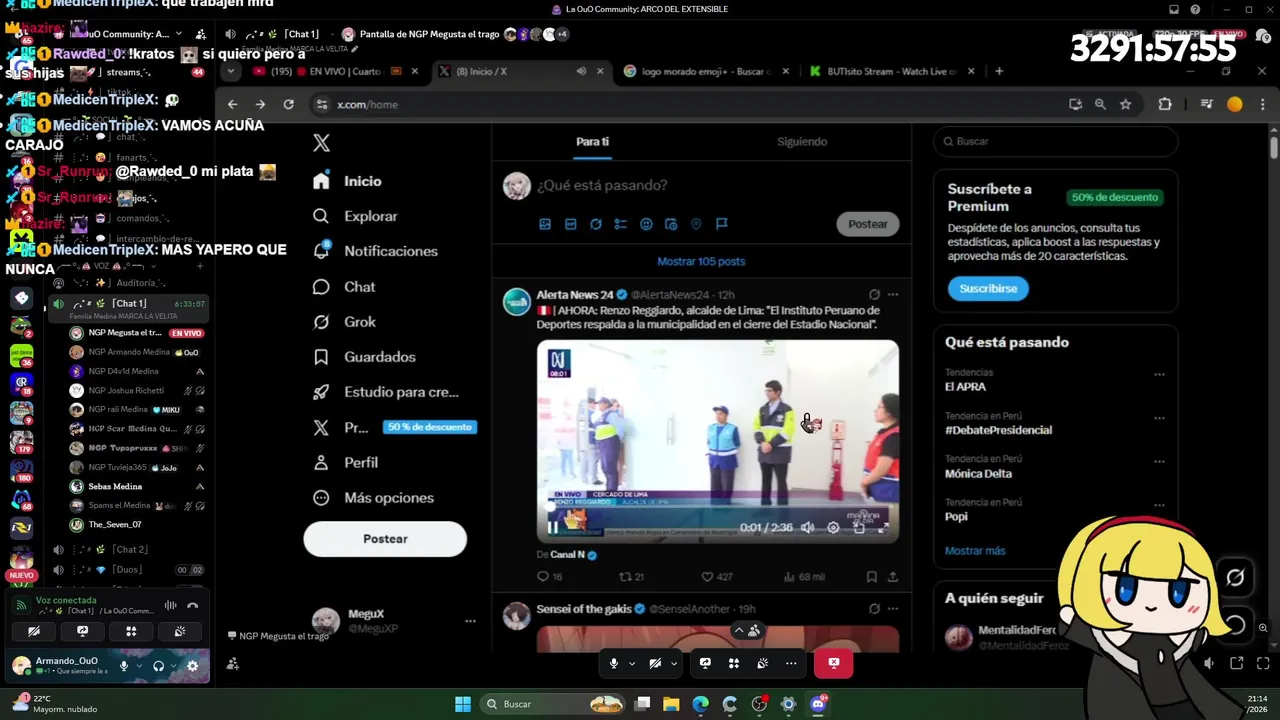Viewport: 1280px width, 720px height.
Task: Disconnect from the voice channel
Action: point(193,605)
